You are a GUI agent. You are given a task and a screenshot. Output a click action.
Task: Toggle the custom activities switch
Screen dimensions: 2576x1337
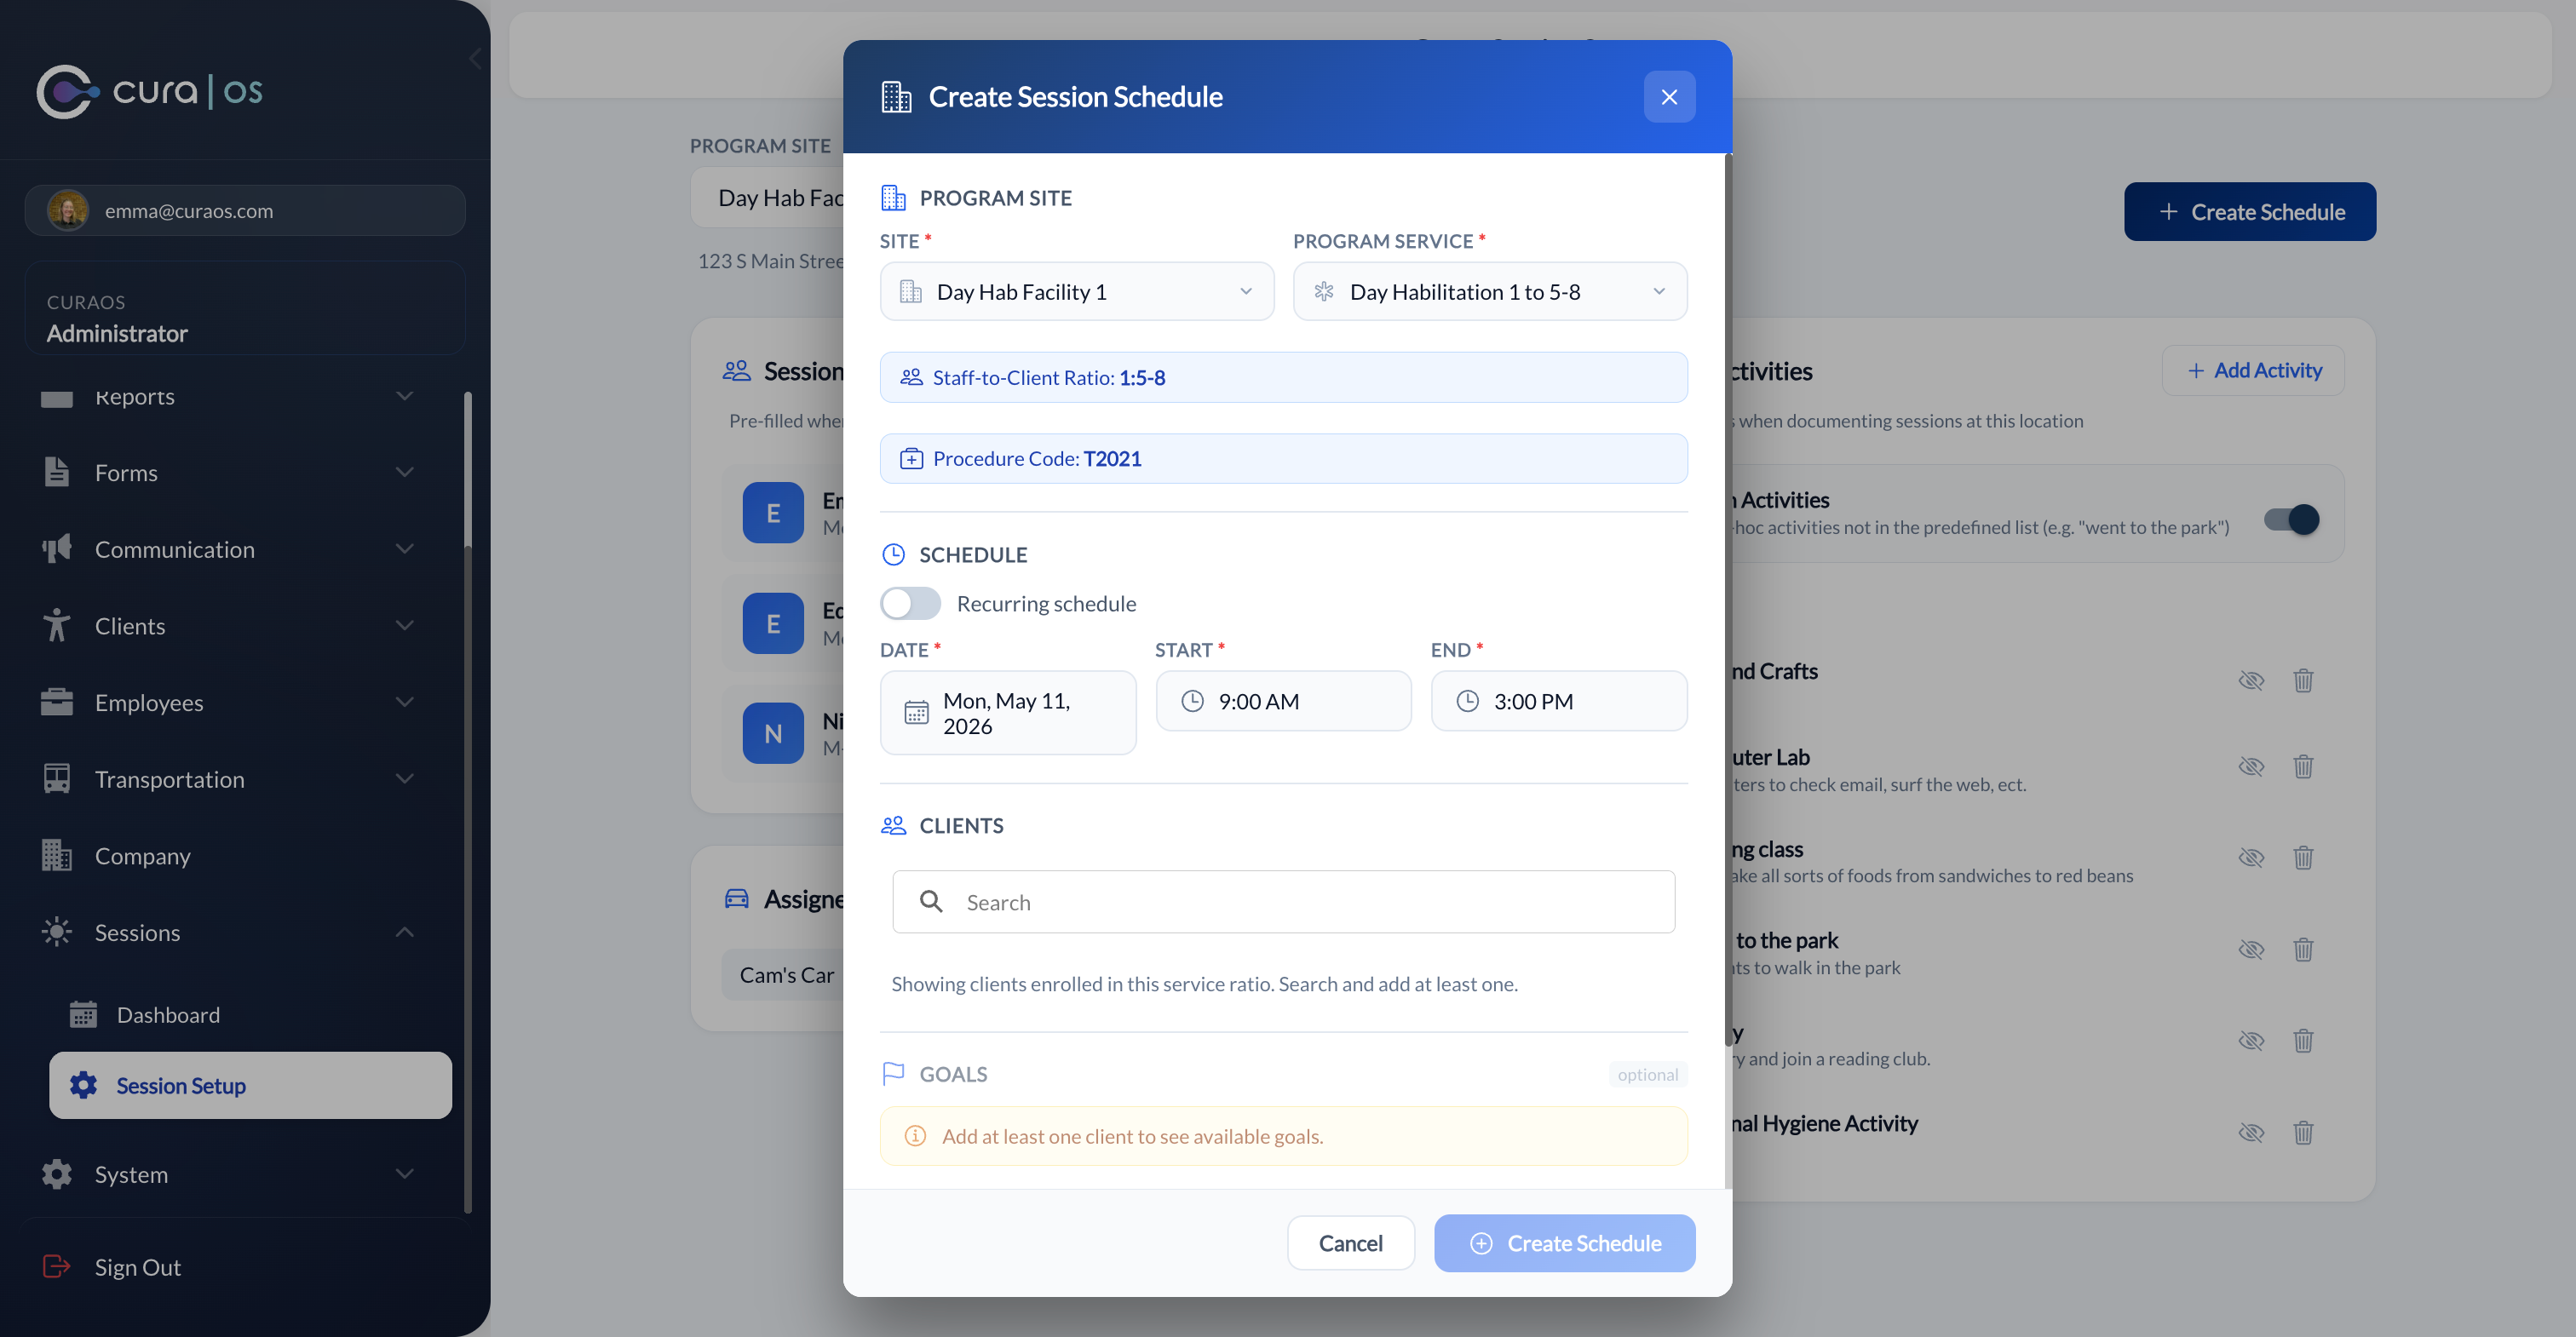2291,519
